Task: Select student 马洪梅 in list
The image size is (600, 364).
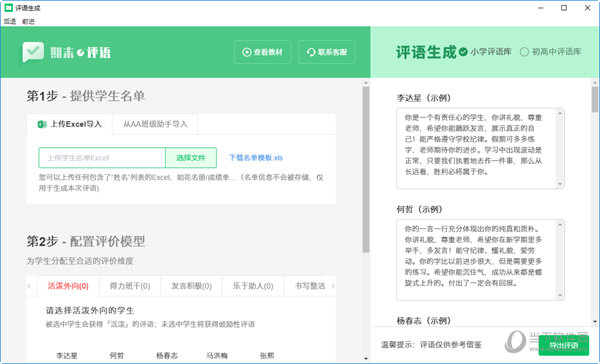Action: click(x=217, y=356)
